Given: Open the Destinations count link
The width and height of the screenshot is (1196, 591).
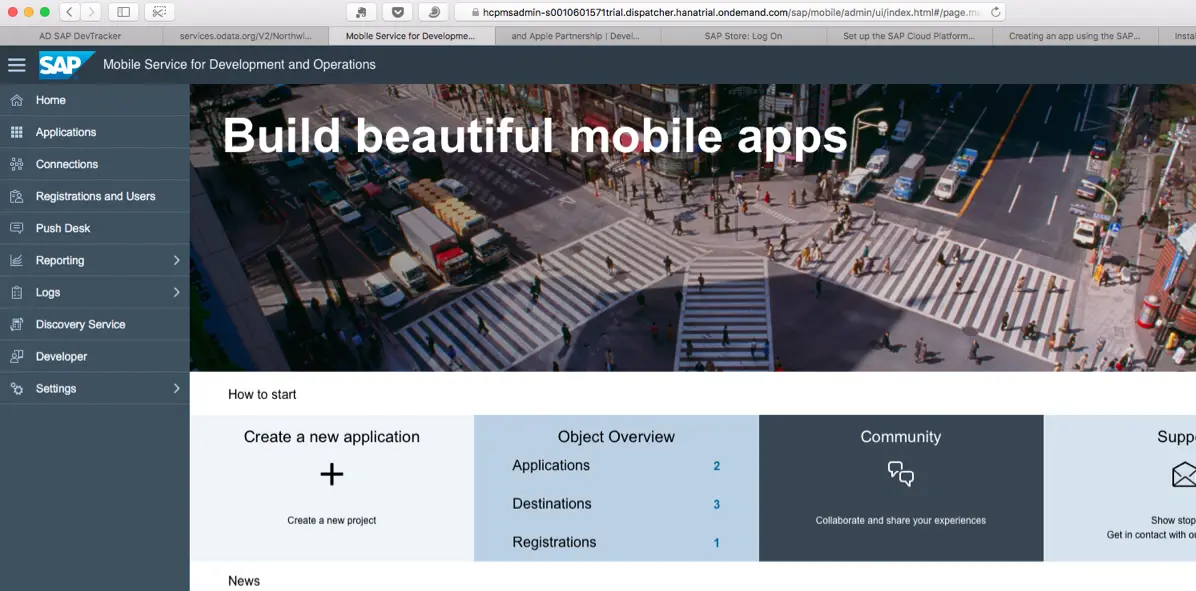Looking at the screenshot, I should click(716, 505).
